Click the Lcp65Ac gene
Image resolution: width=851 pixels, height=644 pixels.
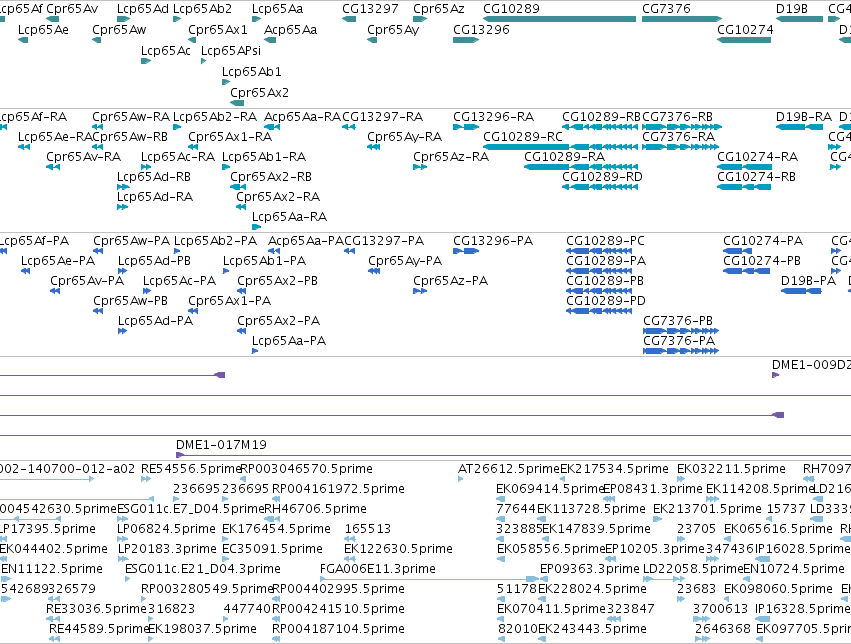tap(145, 61)
